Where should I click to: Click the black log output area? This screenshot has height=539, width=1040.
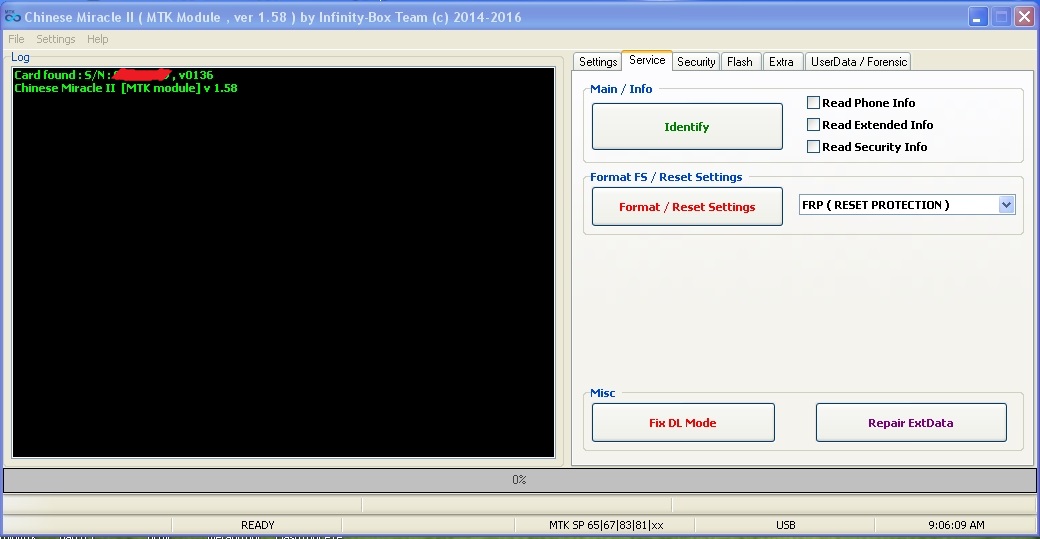pos(283,263)
